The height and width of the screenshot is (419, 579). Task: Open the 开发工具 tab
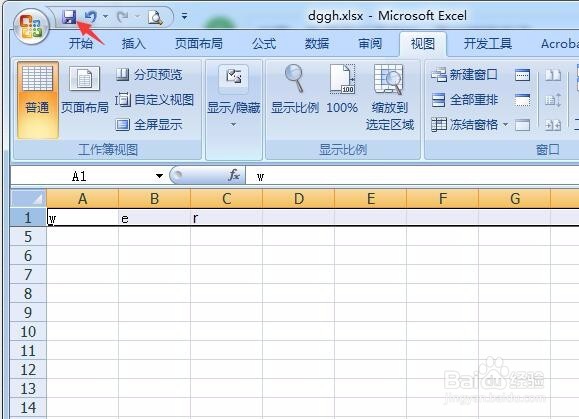click(488, 44)
